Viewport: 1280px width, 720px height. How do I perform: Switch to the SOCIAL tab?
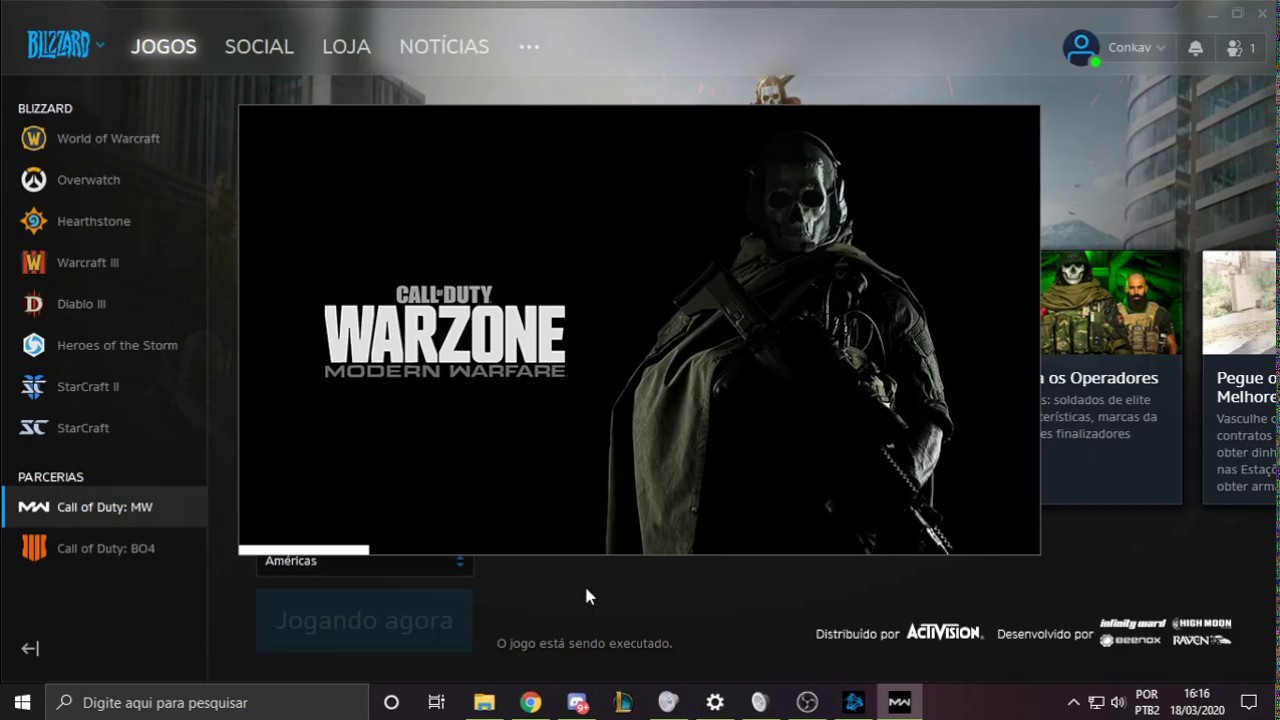point(259,47)
